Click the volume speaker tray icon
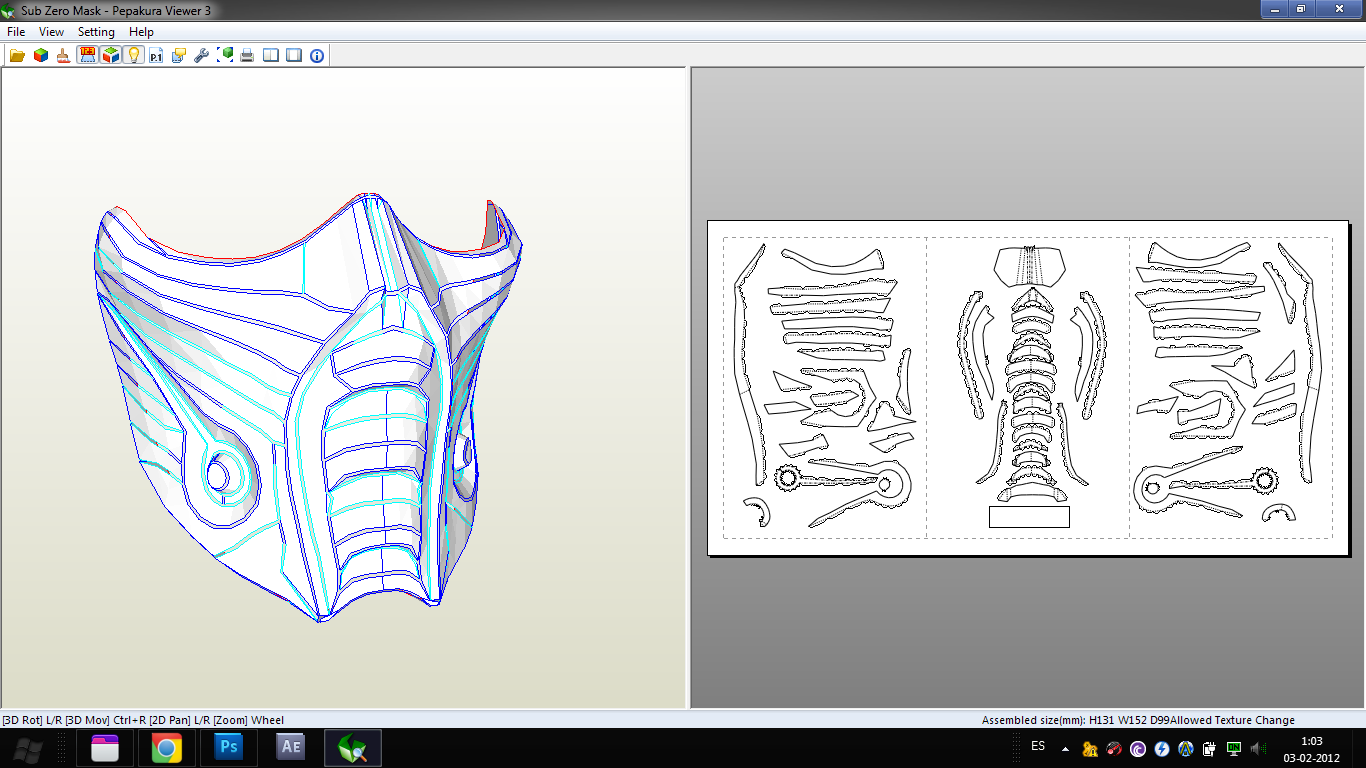The height and width of the screenshot is (768, 1366). point(1258,748)
